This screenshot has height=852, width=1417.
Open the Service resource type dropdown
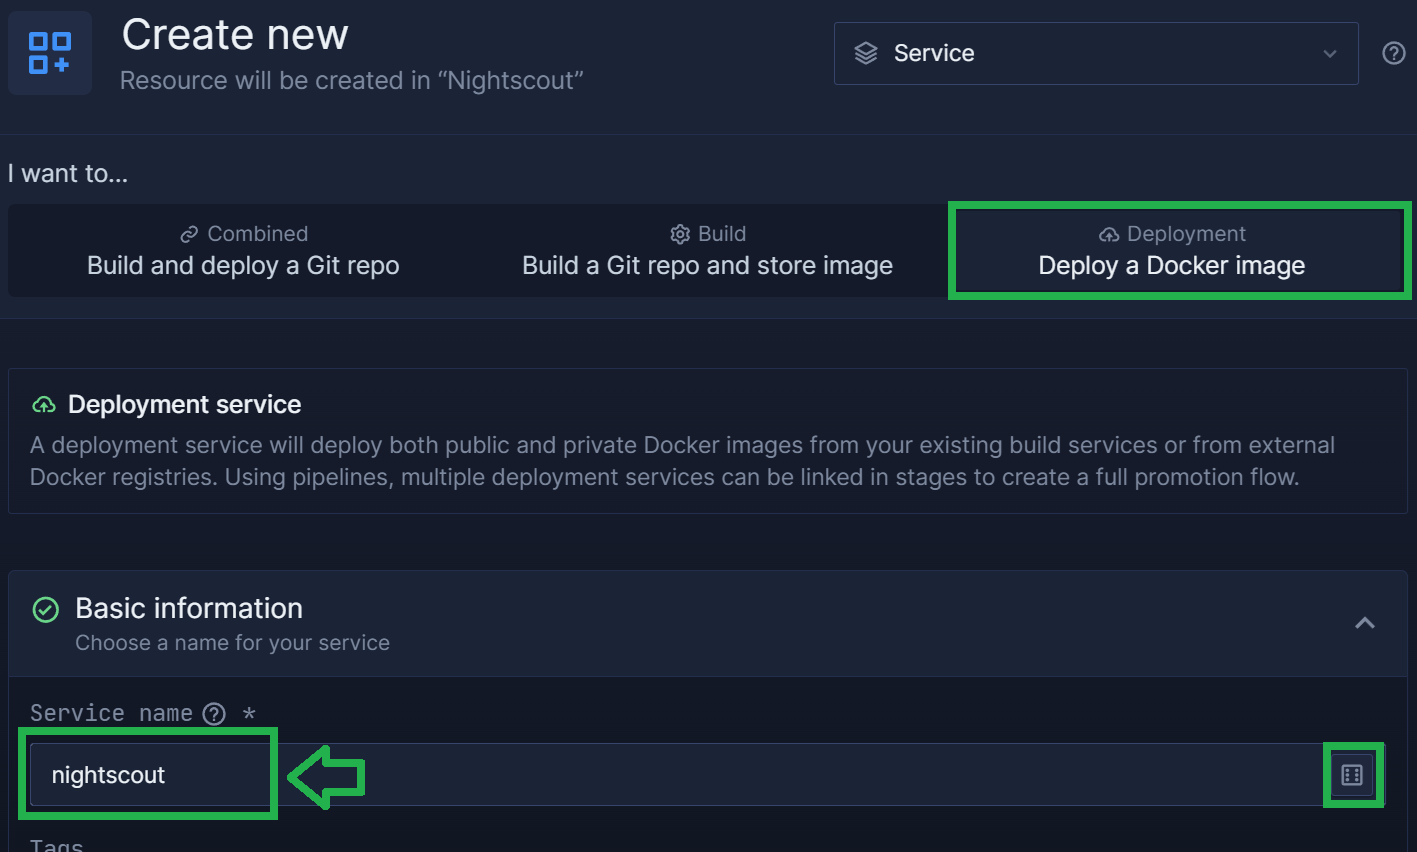pyautogui.click(x=1096, y=53)
